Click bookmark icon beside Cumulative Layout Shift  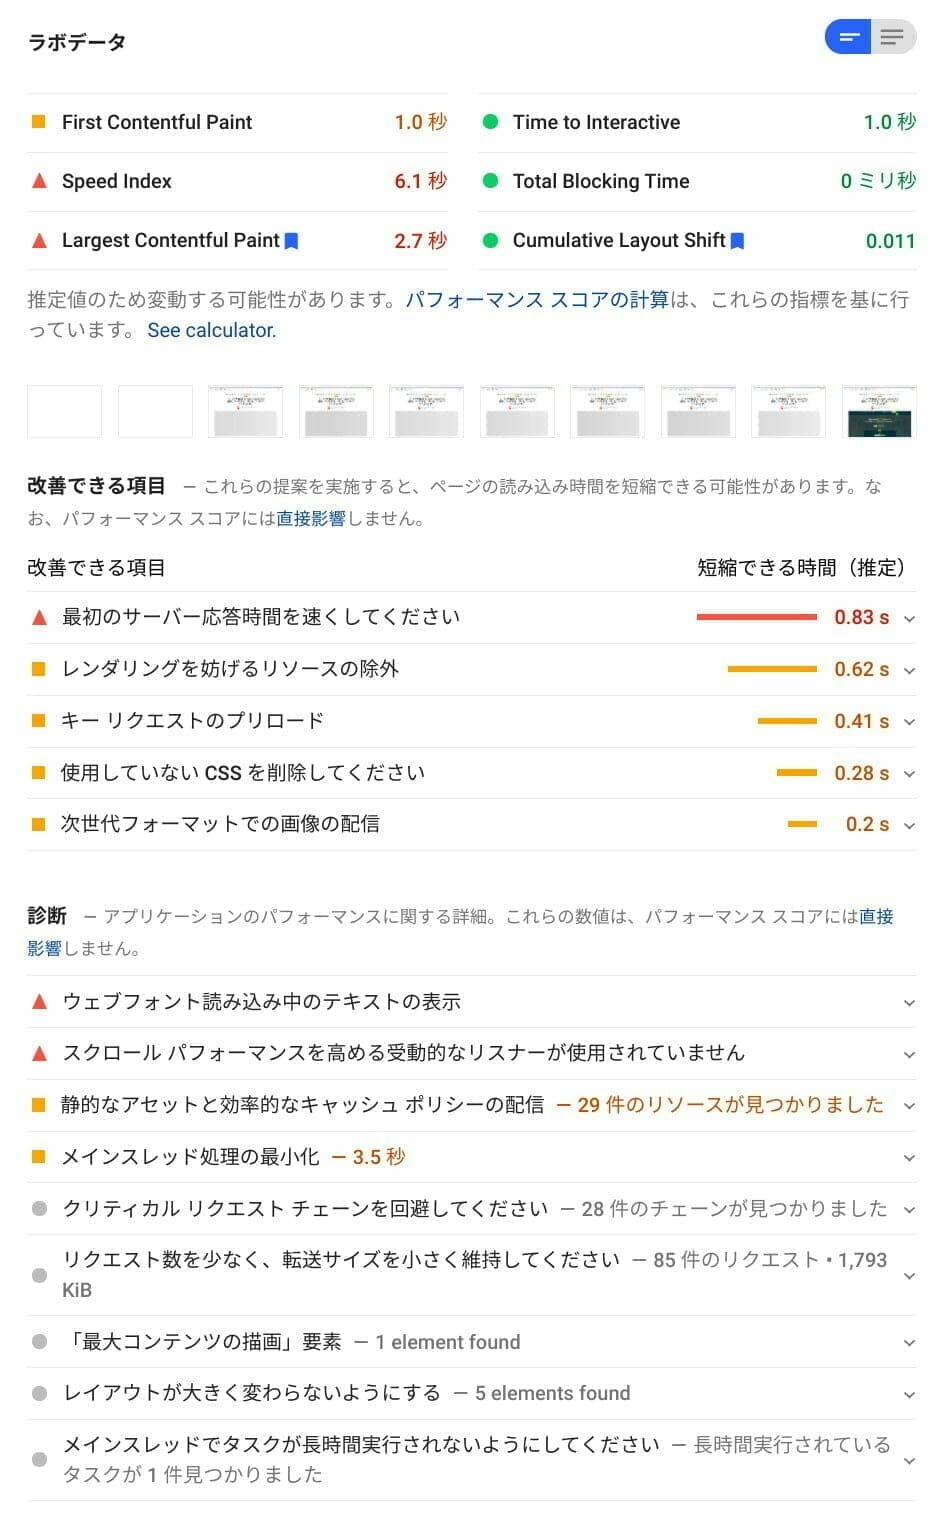(738, 241)
